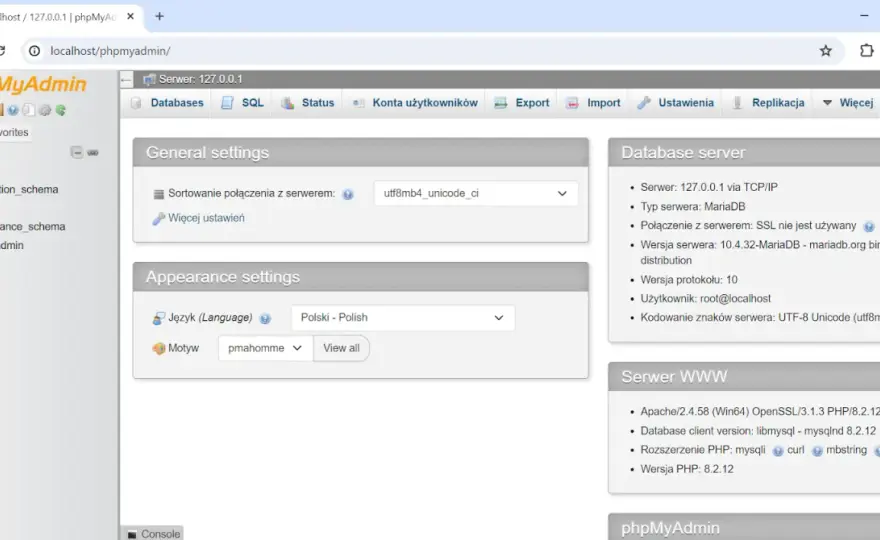This screenshot has width=880, height=540.
Task: Click the Konta użytkowników tab icon
Action: 358,103
